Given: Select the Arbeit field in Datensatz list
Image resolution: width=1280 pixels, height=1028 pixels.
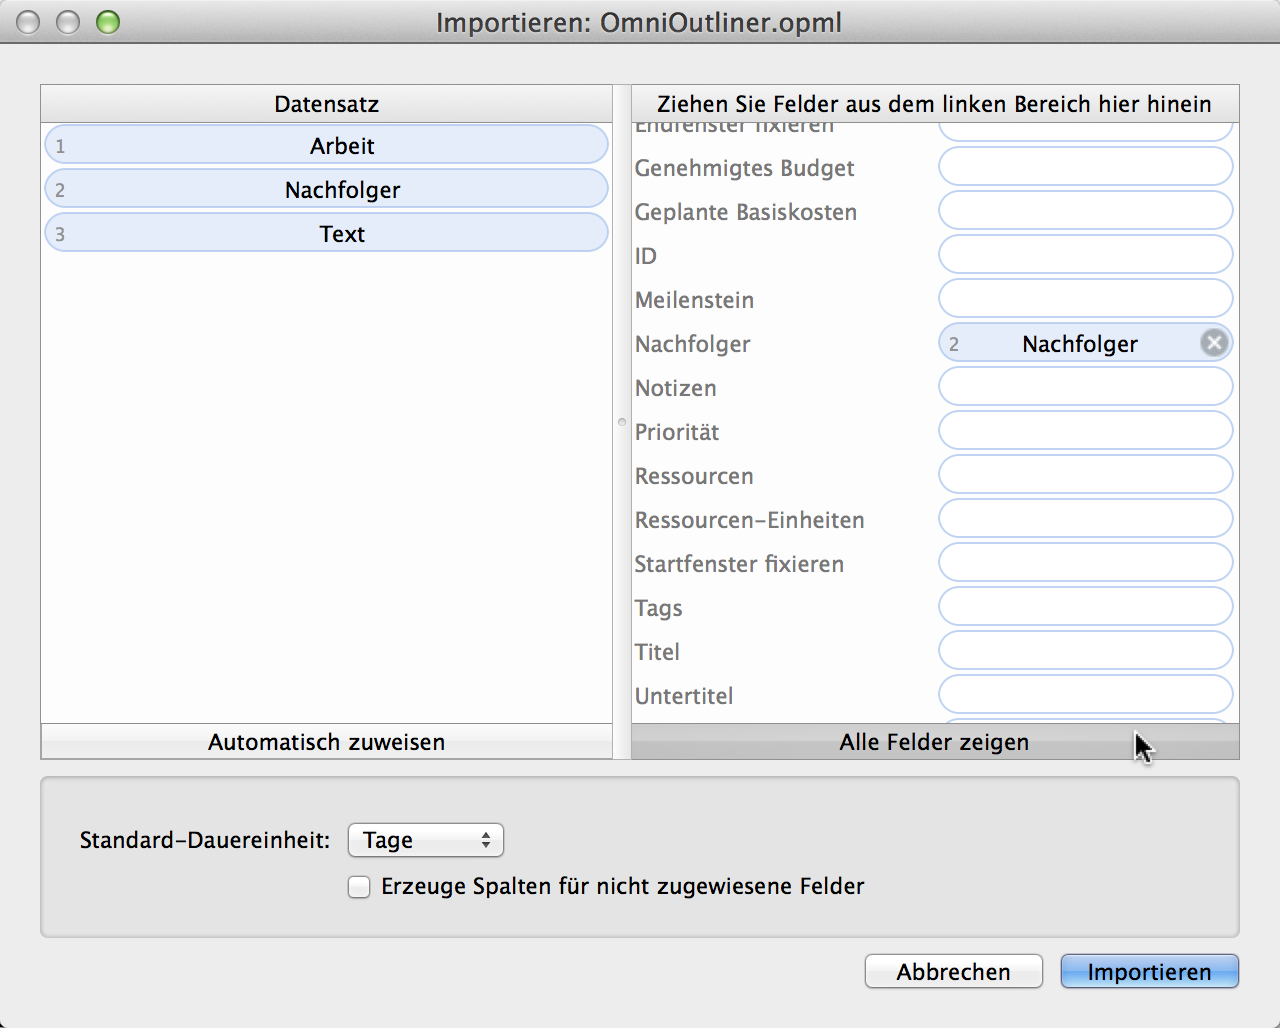Looking at the screenshot, I should (x=327, y=145).
